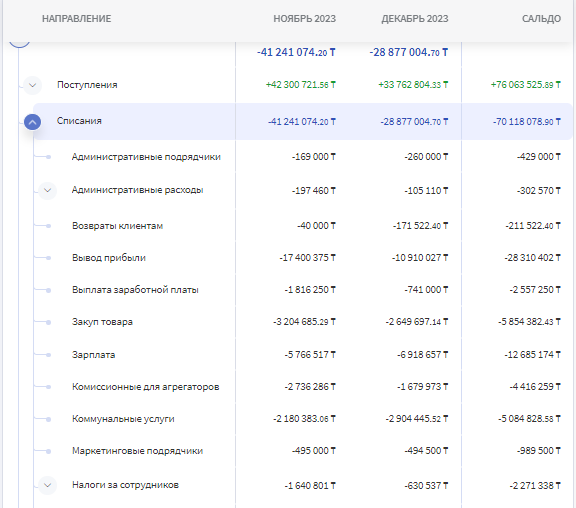Click November Зарплата amount -5 766 517
Screen dimensions: 576x508
[310, 355]
